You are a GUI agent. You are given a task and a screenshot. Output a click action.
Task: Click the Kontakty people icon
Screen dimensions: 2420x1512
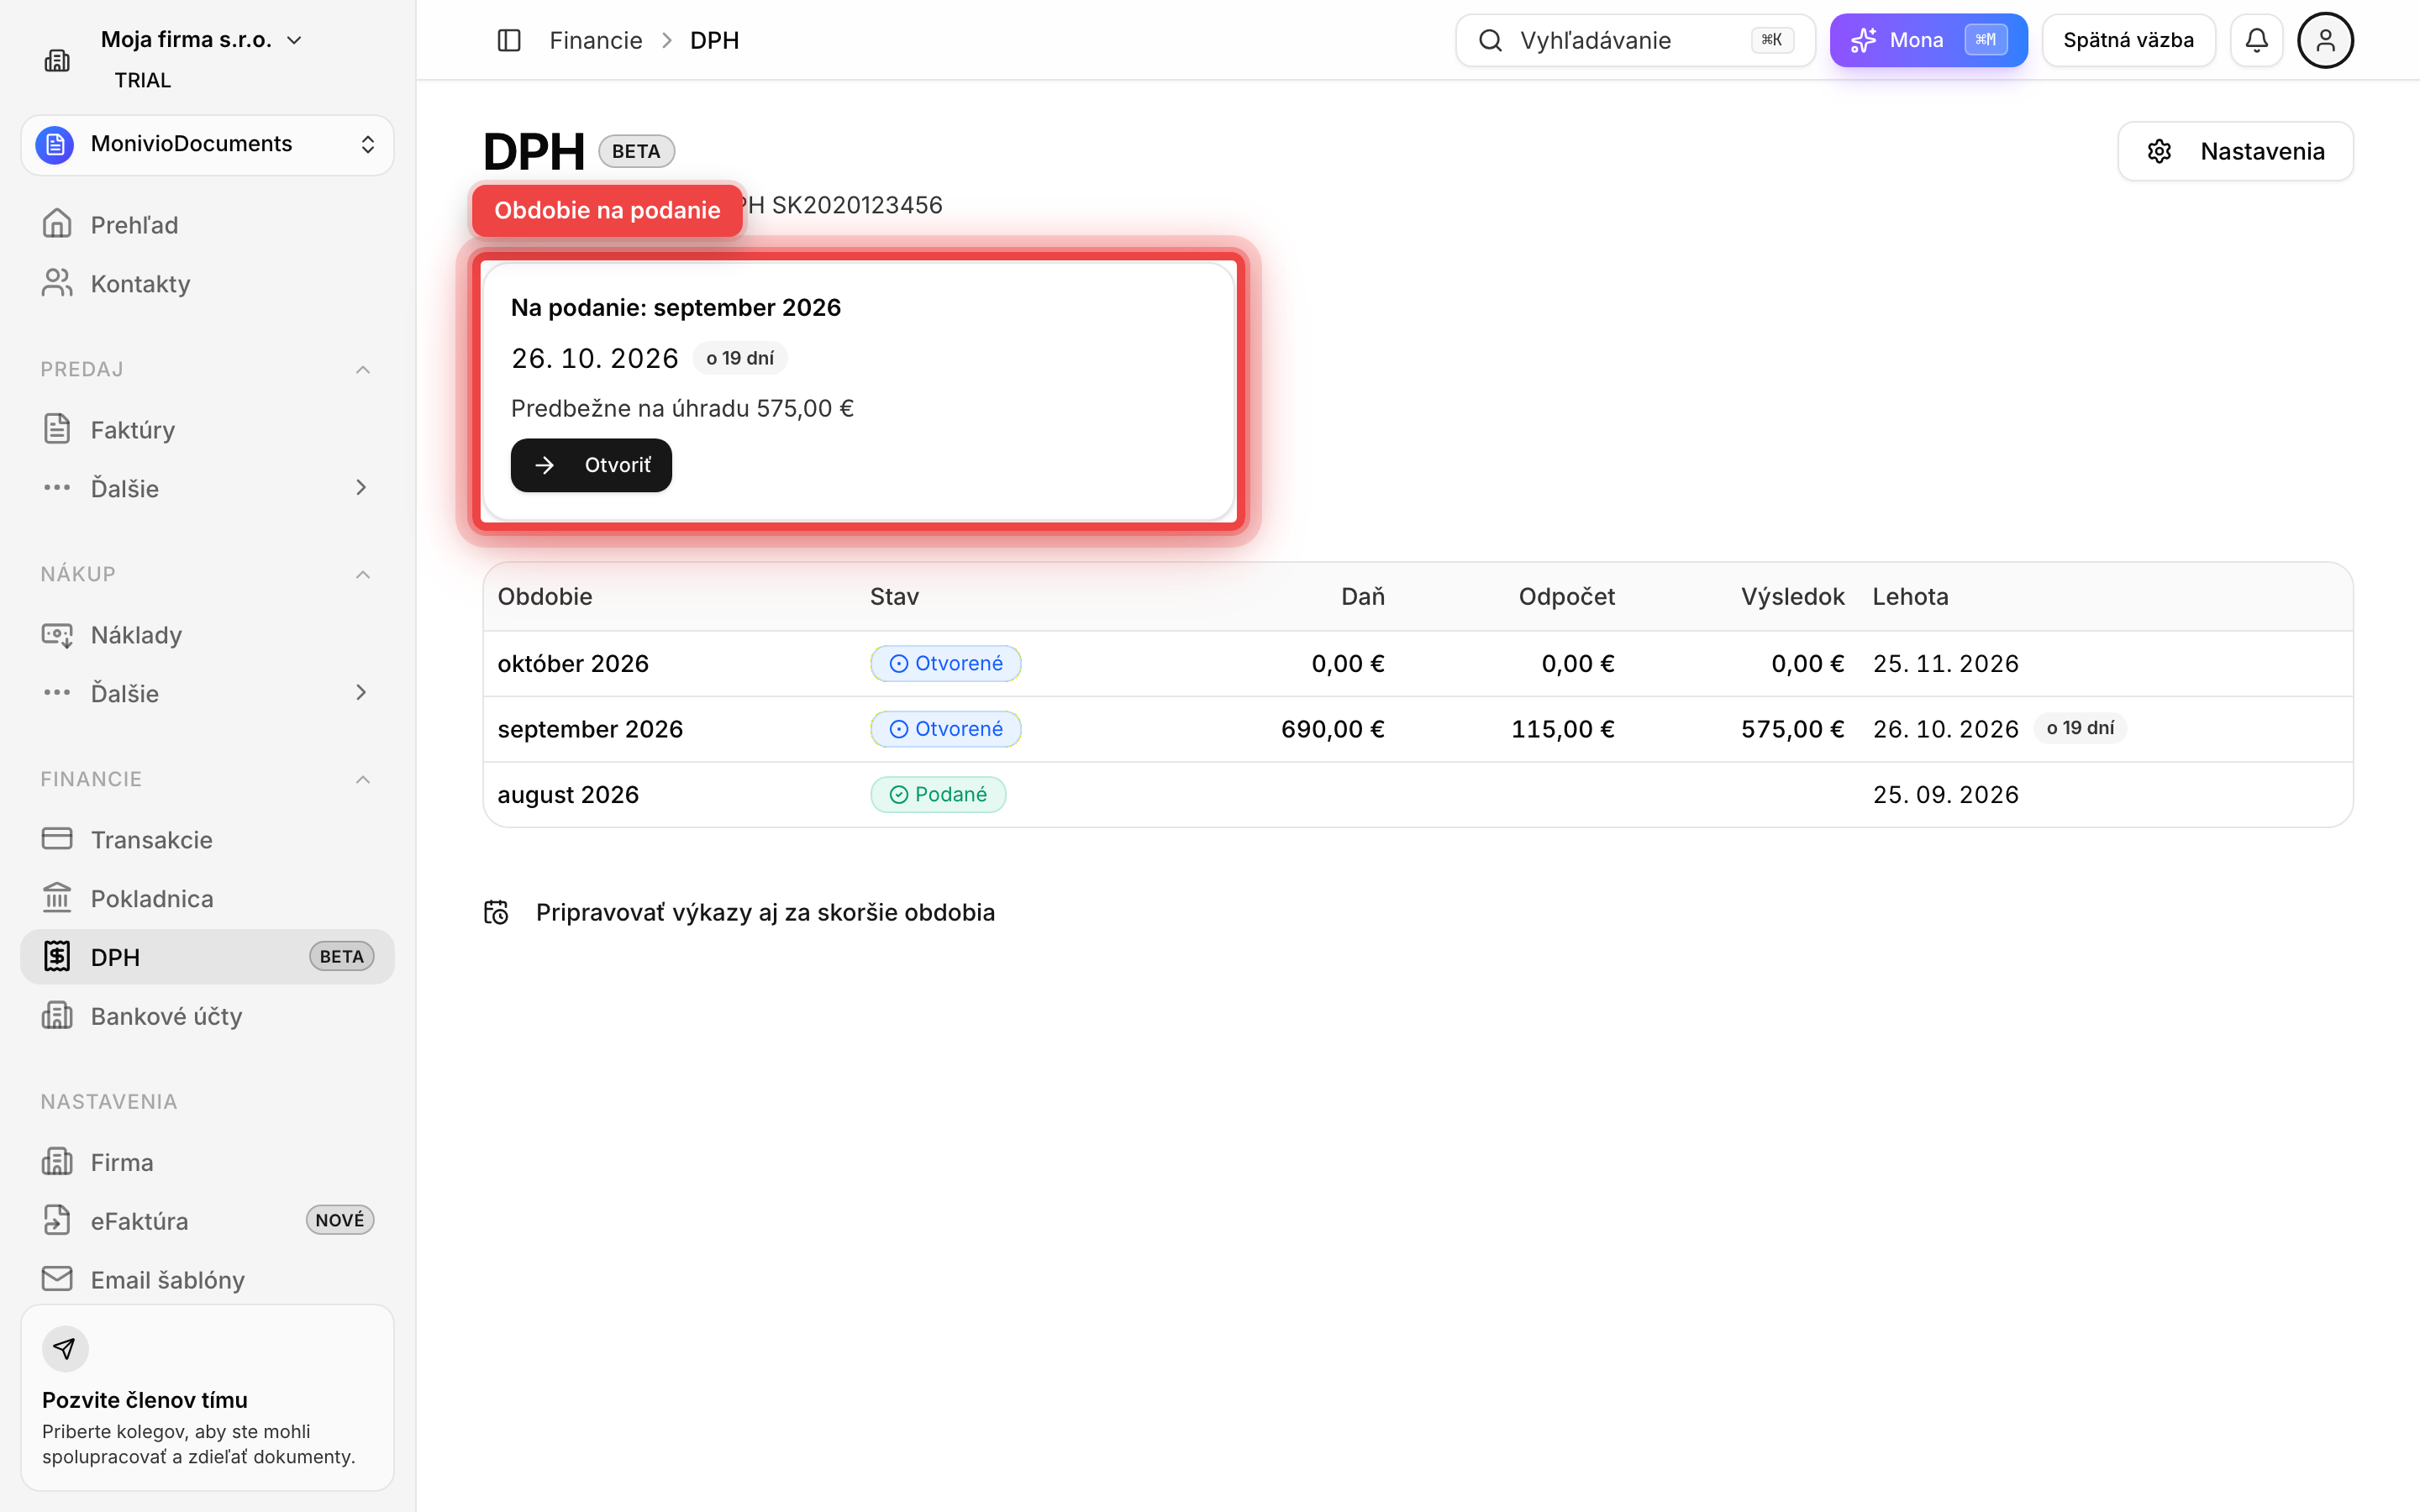tap(57, 283)
